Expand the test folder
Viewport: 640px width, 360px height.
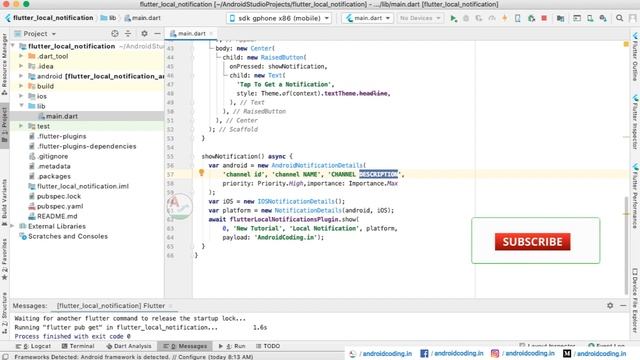click(21, 126)
